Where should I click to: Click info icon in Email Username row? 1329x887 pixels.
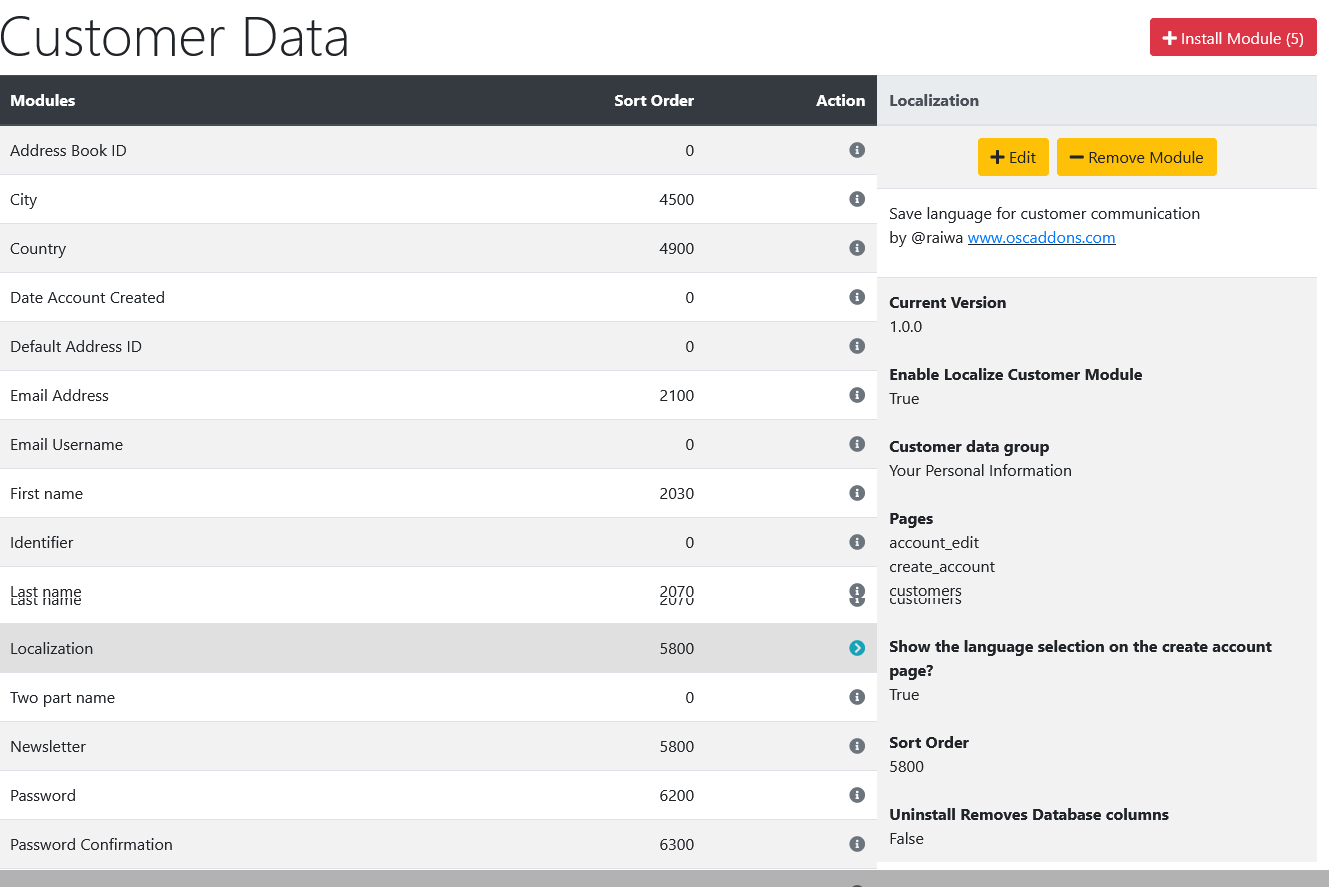click(857, 444)
